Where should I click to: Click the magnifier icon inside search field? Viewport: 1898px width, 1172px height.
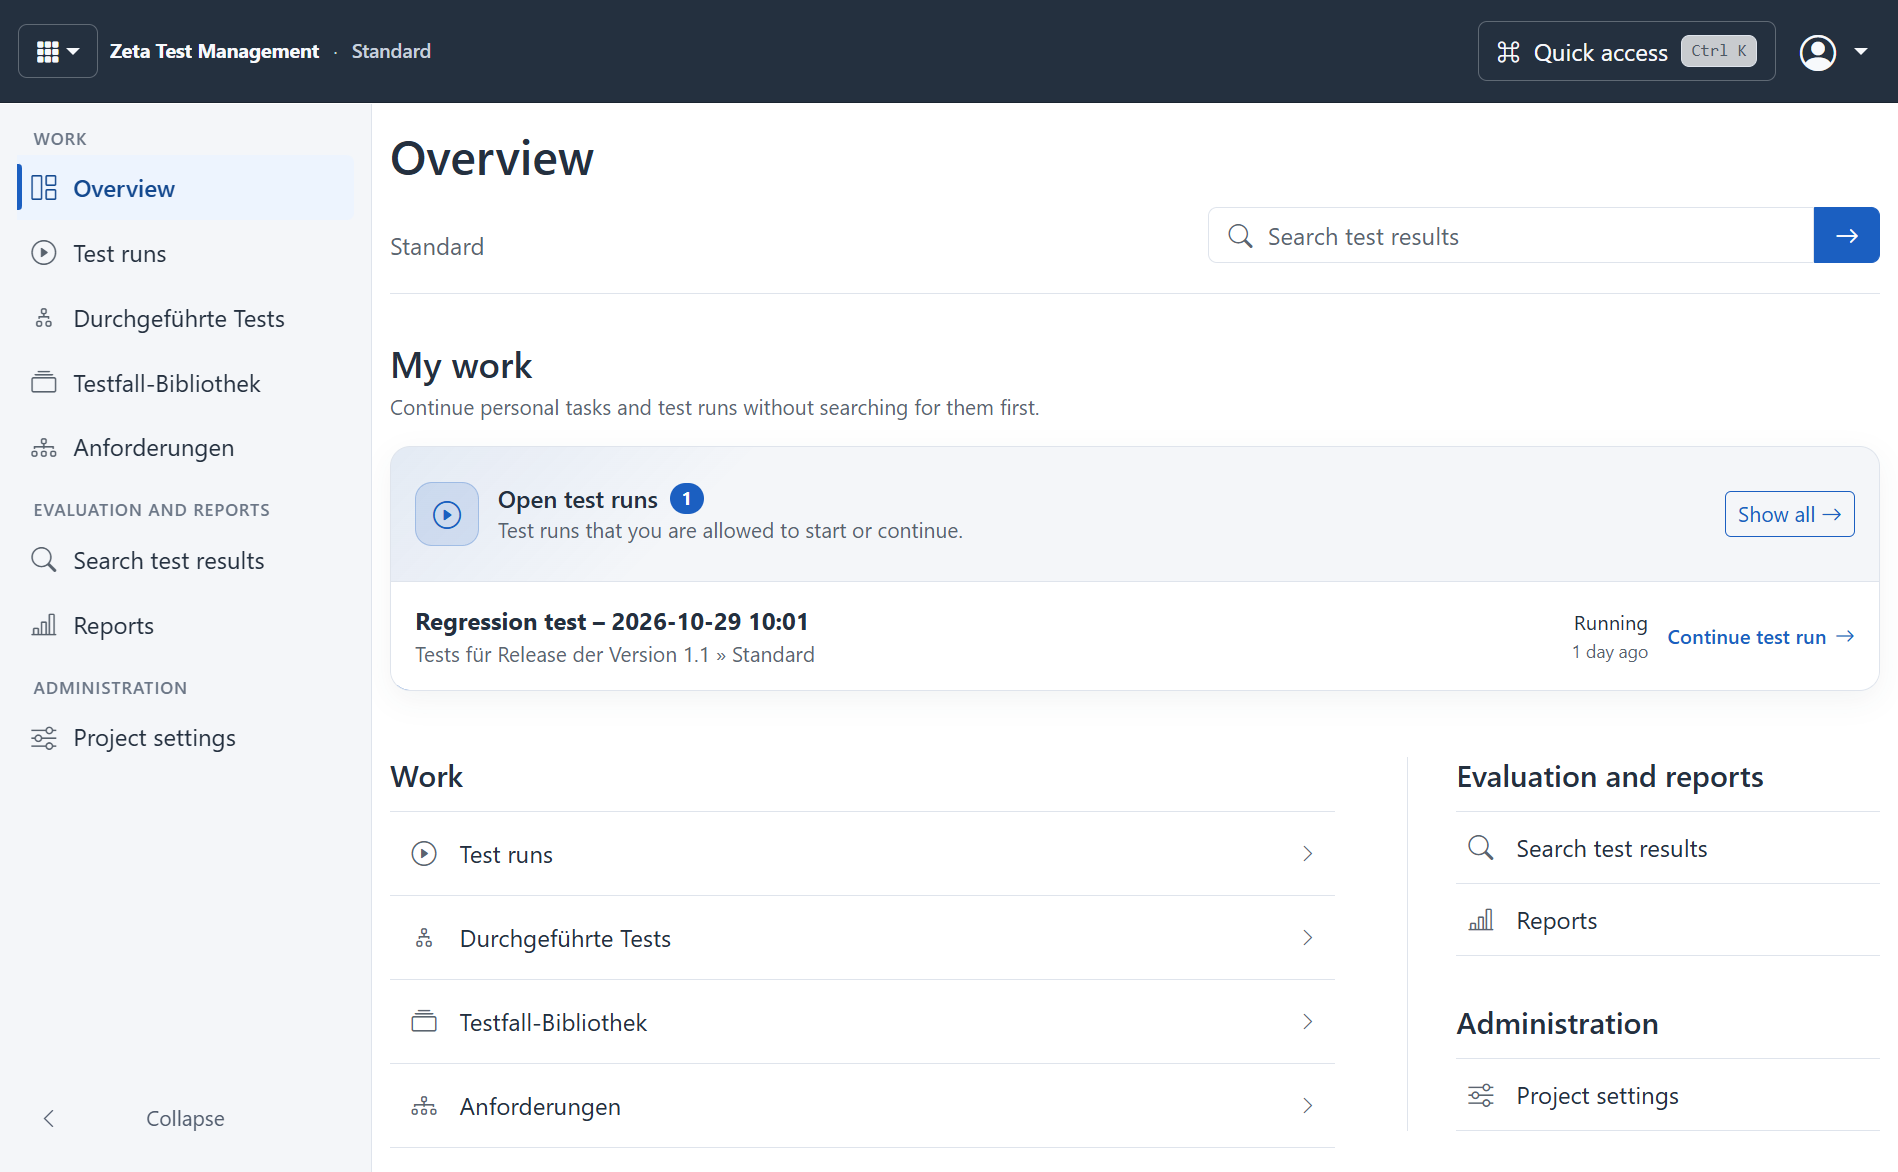click(x=1240, y=236)
